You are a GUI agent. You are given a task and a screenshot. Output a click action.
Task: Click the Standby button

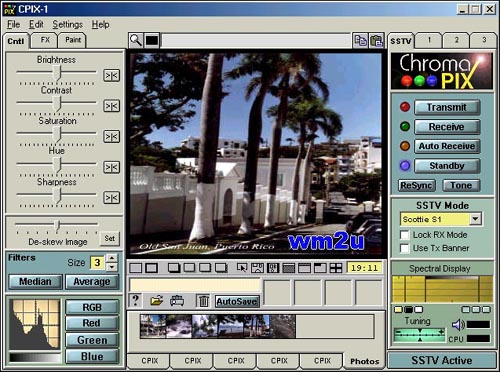point(447,166)
